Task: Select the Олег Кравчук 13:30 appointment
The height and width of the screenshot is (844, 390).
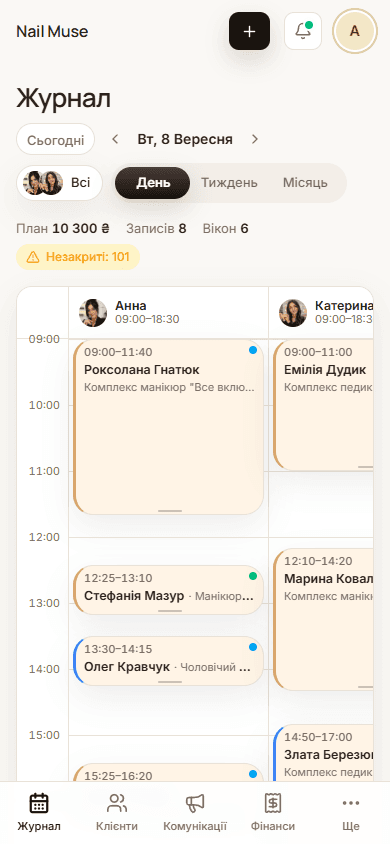Action: pos(168,661)
